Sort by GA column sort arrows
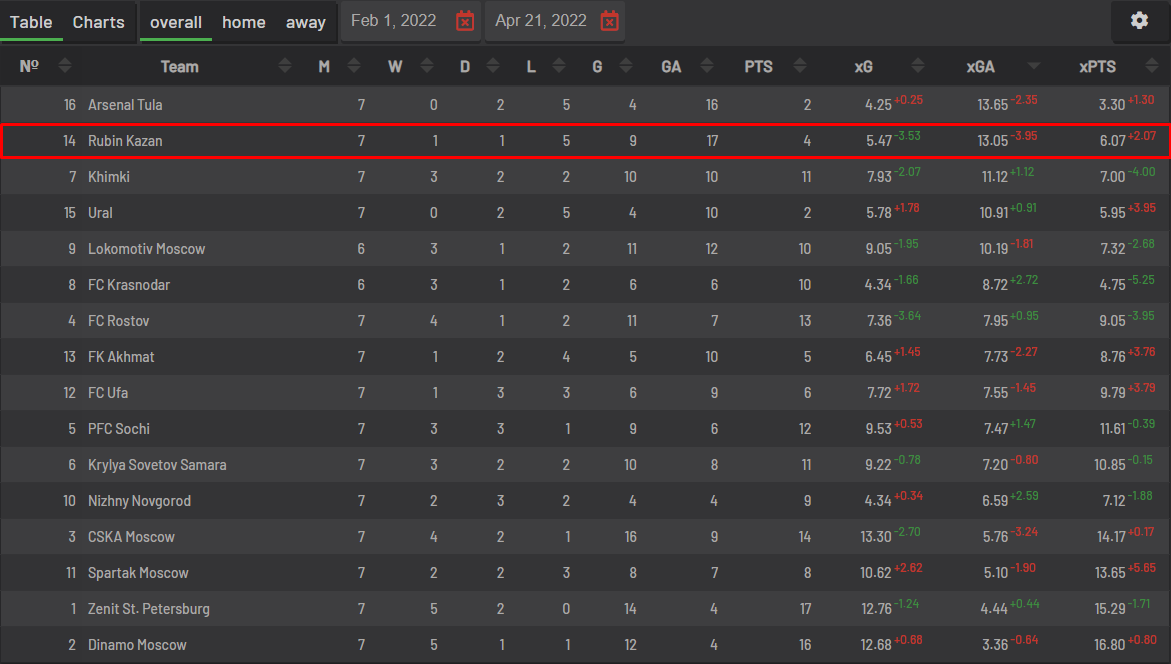The image size is (1171, 664). pos(706,66)
